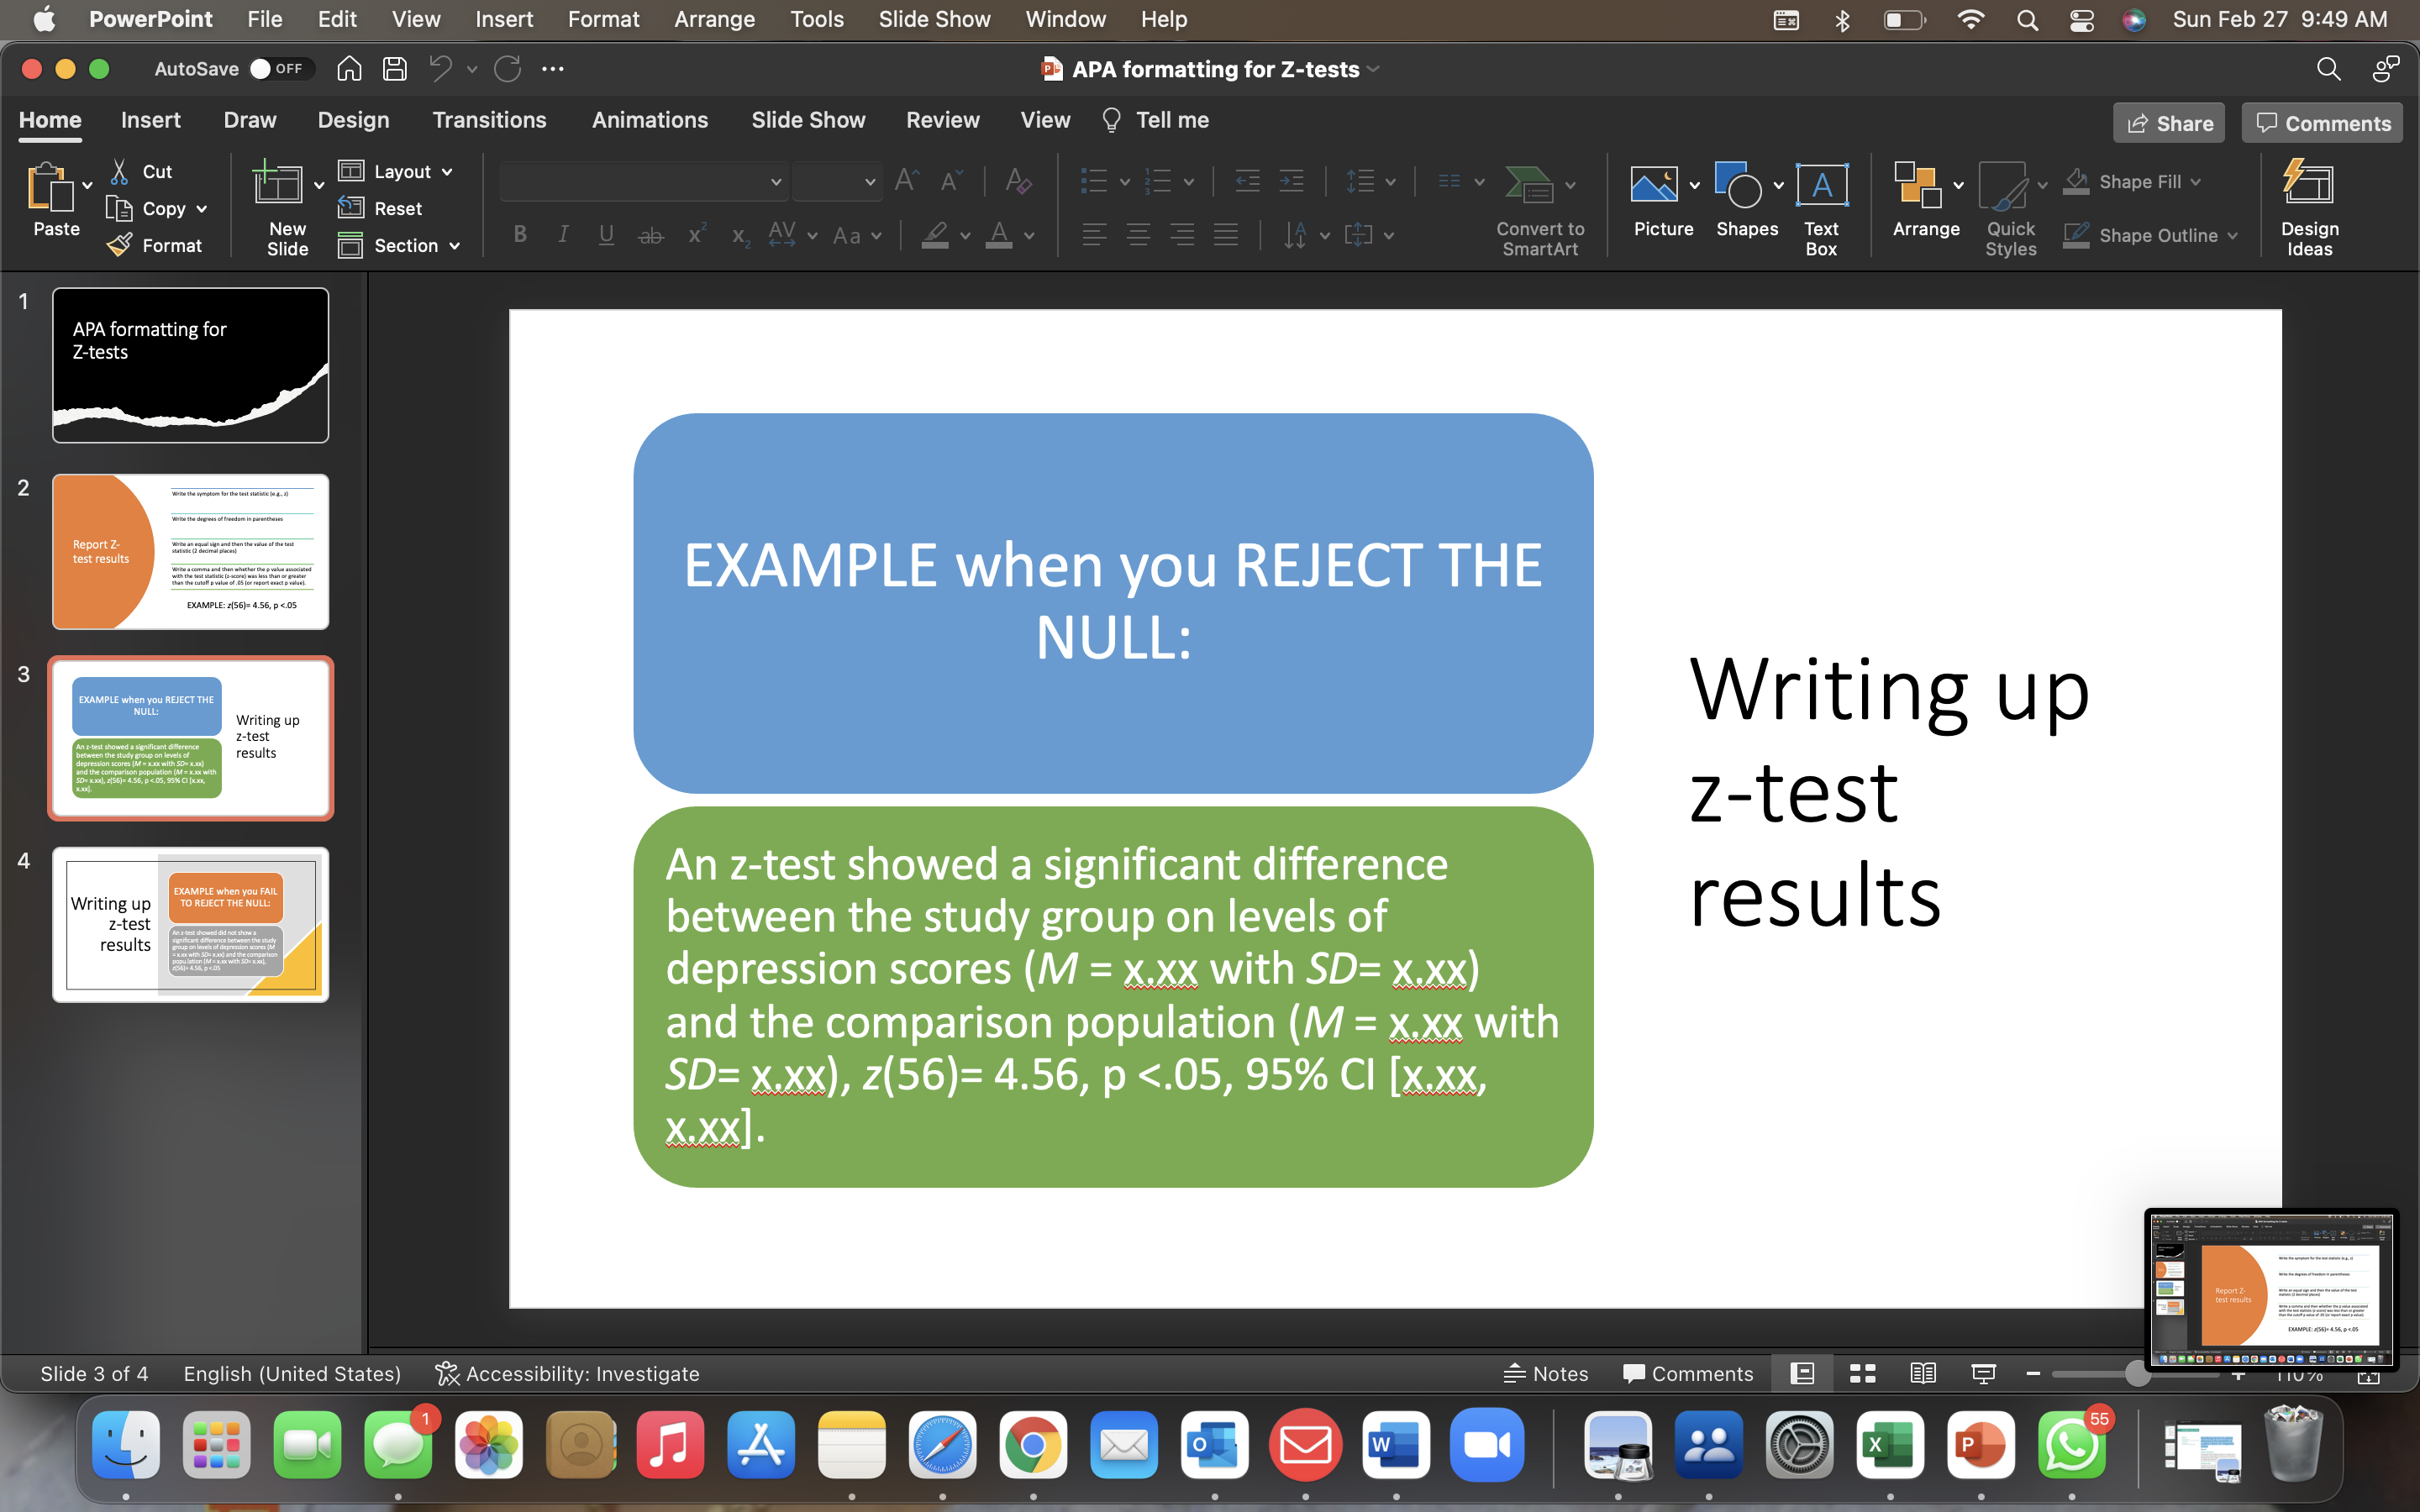
Task: Switch to the Transitions ribbon tab
Action: (x=490, y=119)
